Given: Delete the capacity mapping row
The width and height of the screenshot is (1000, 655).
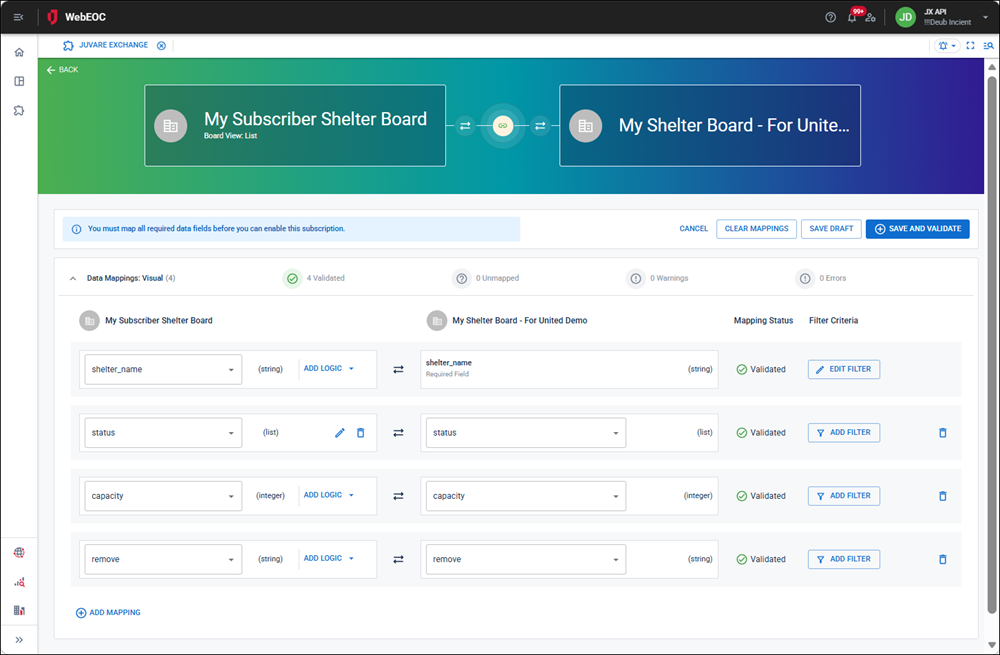Looking at the screenshot, I should click(943, 496).
